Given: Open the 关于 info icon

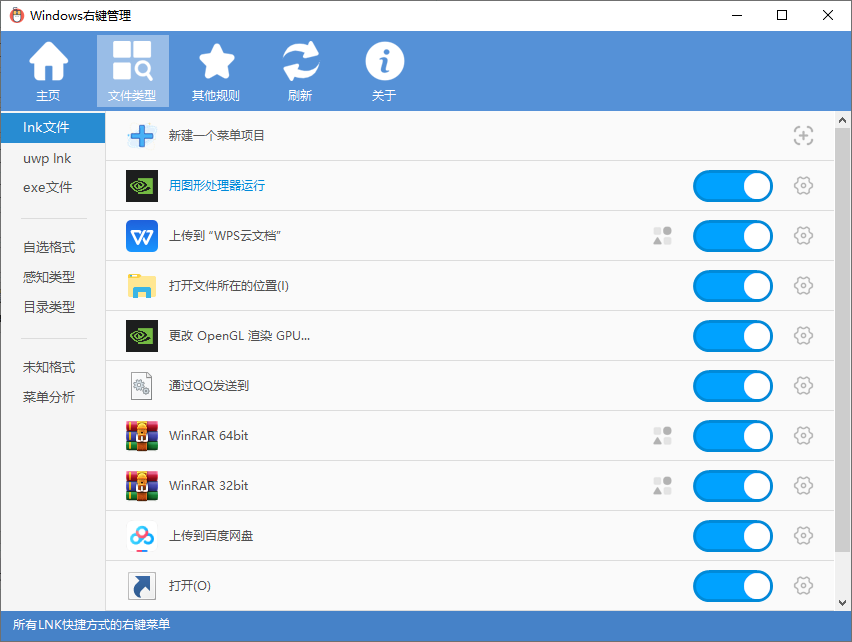Looking at the screenshot, I should tap(384, 71).
